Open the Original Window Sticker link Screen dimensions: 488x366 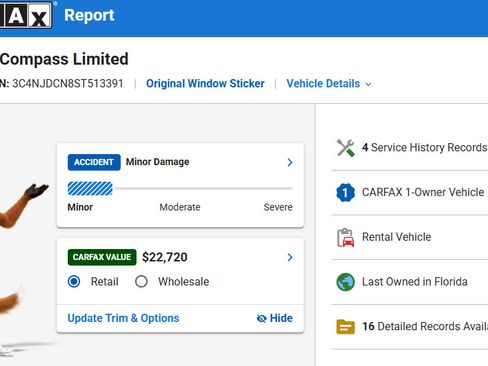(205, 83)
